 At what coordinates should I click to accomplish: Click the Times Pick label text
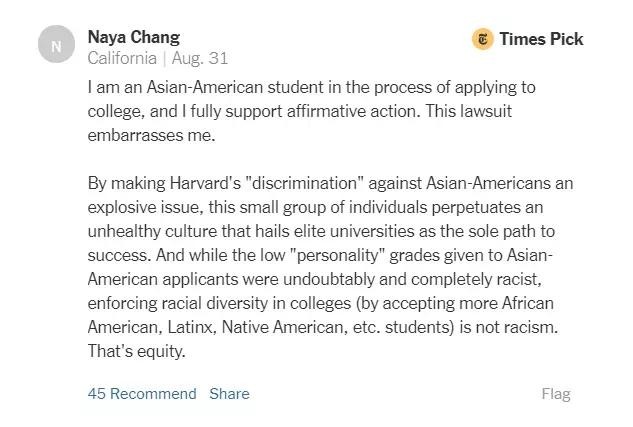click(541, 39)
